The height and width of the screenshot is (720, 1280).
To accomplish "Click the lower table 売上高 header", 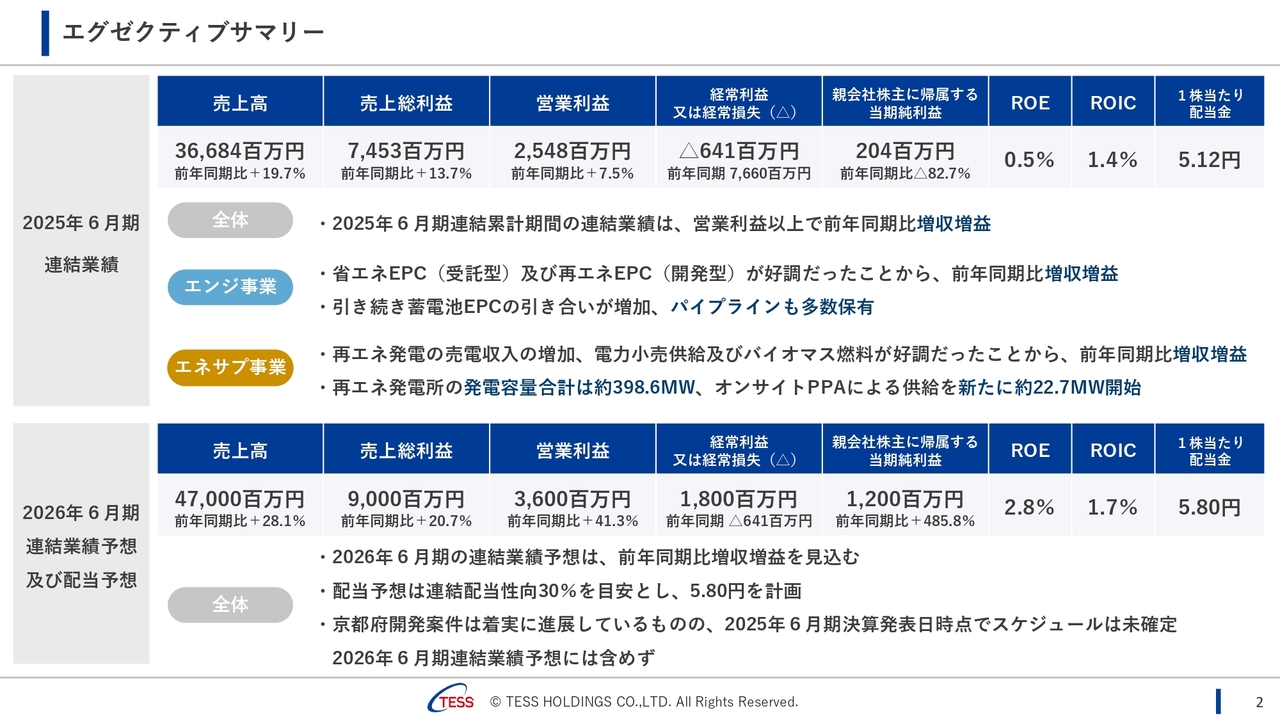I will (x=240, y=450).
